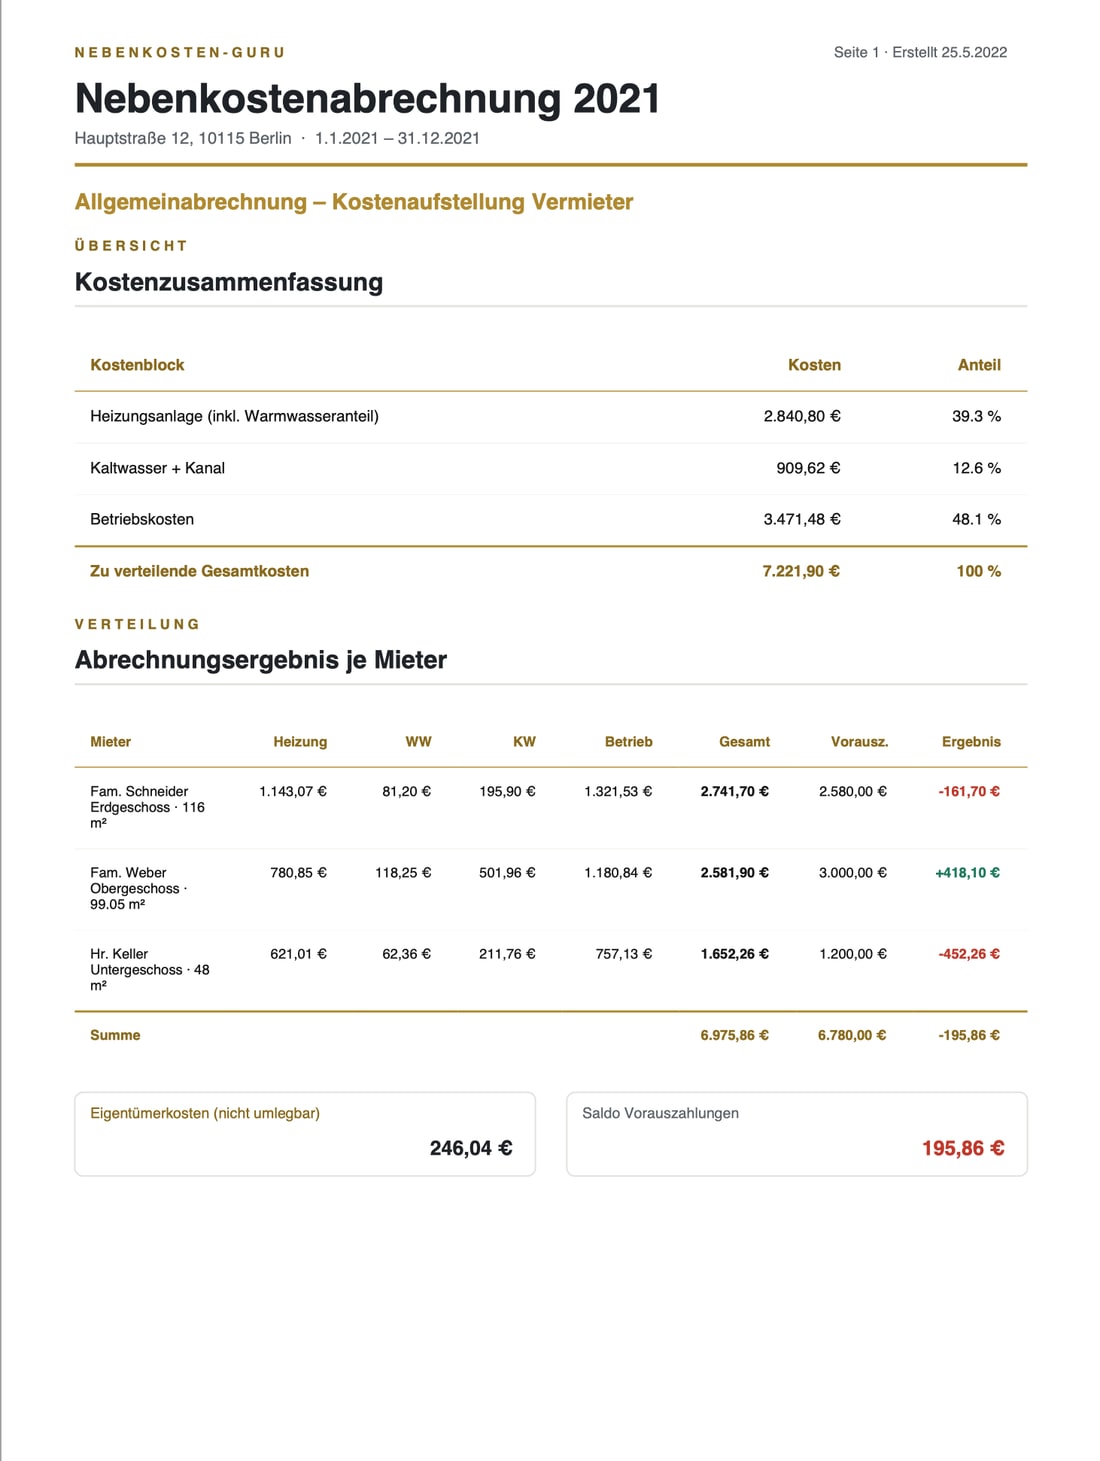Click the Eigentümerkosten (nicht umlegbar) card
Viewport: 1100px width, 1461px height.
(x=305, y=1134)
